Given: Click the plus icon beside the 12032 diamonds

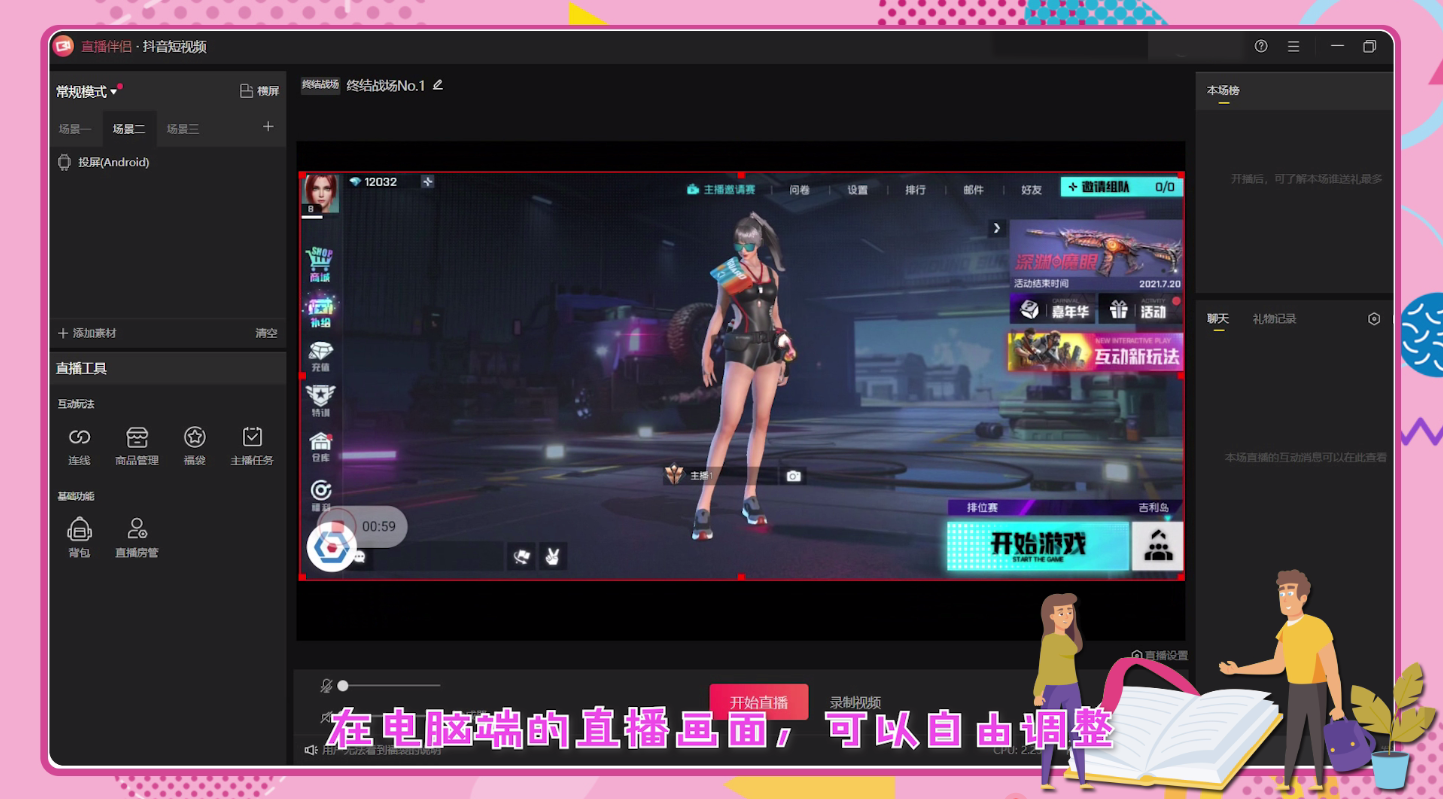Looking at the screenshot, I should coord(427,182).
